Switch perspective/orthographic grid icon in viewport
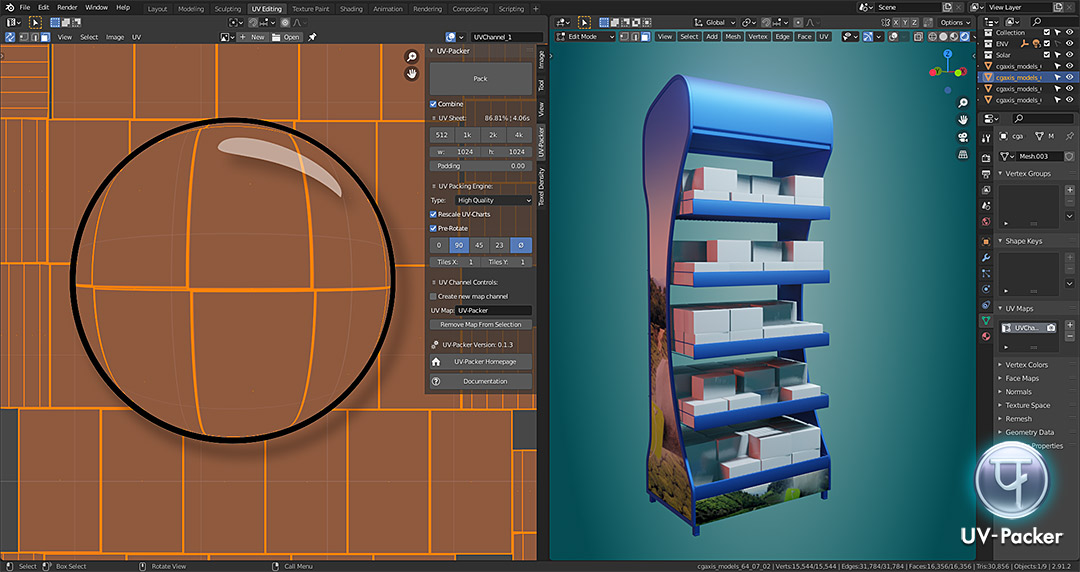 [x=963, y=154]
